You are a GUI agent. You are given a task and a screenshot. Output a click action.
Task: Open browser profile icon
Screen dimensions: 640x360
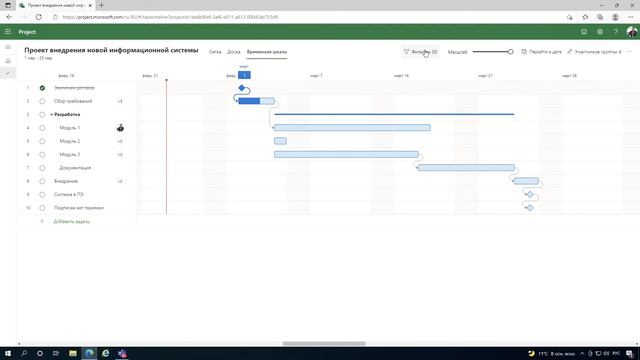pos(615,17)
